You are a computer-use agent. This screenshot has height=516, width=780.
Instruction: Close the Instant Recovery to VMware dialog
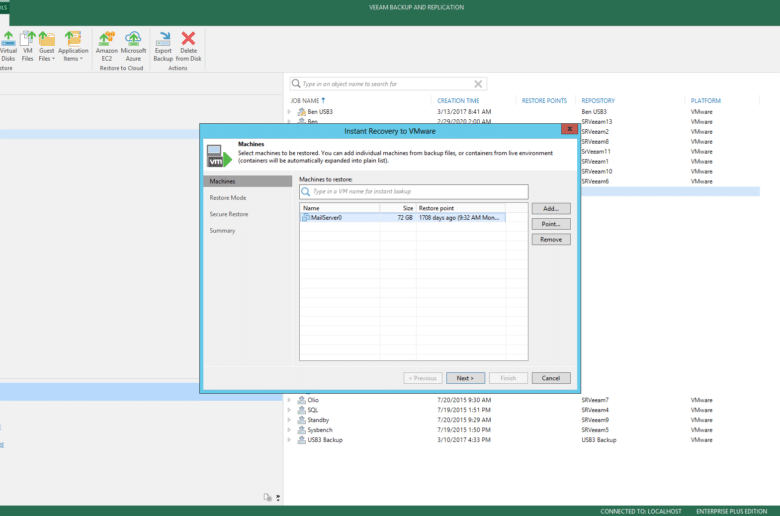[x=569, y=129]
